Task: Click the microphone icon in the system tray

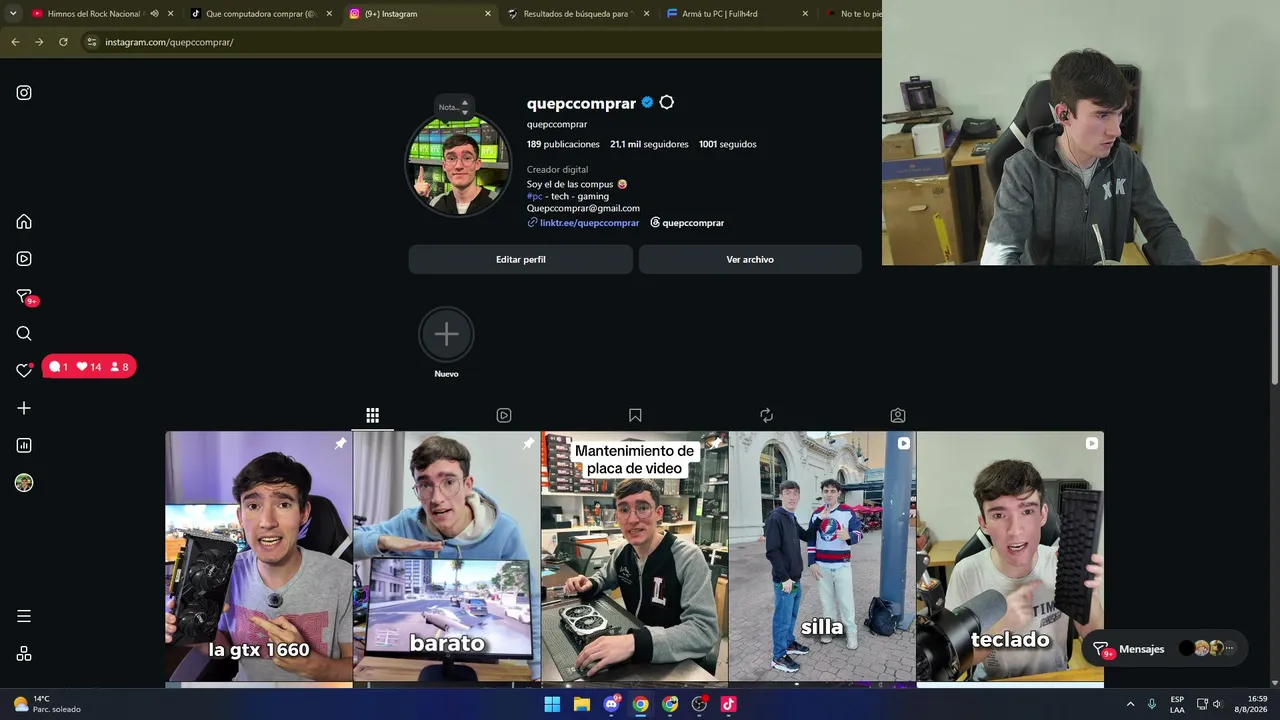Action: coord(1152,704)
